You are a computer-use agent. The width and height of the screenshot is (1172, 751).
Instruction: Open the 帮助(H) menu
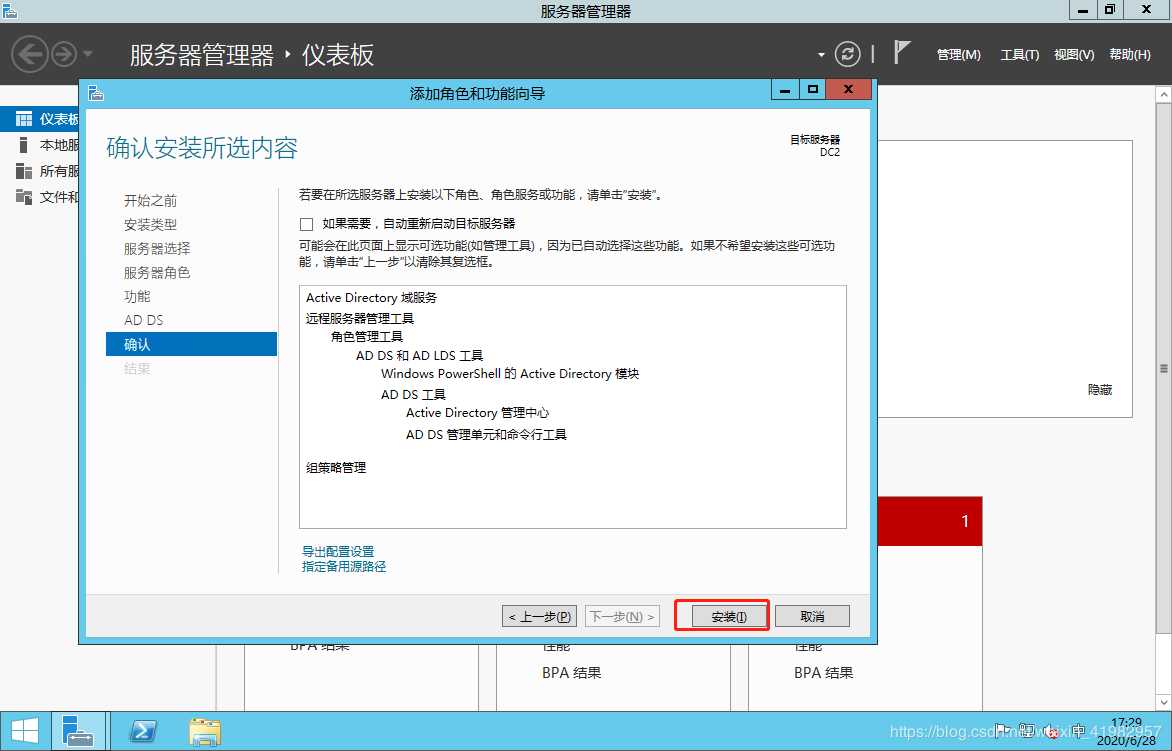pos(1129,55)
